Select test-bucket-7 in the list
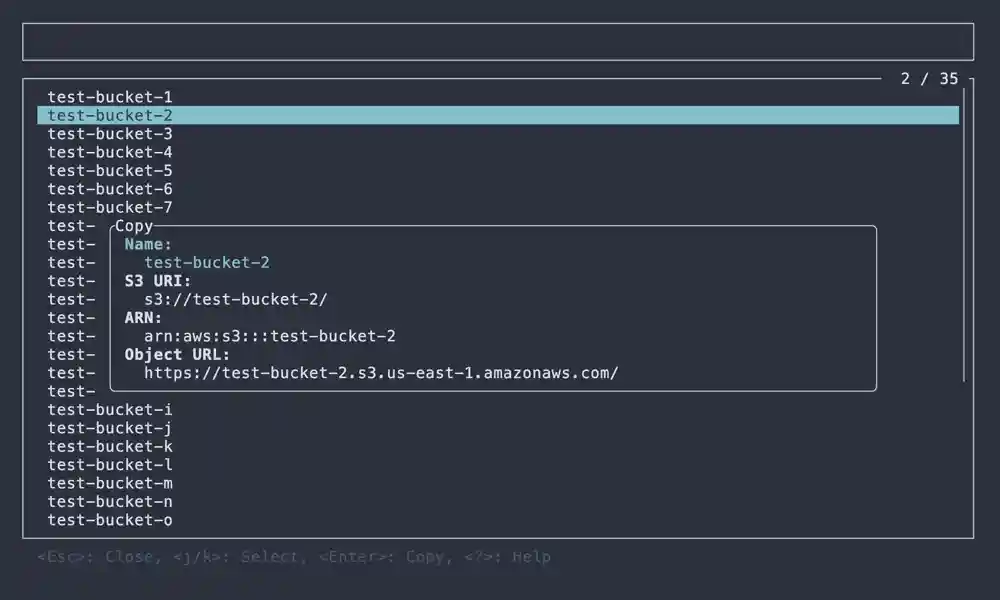 click(x=110, y=208)
